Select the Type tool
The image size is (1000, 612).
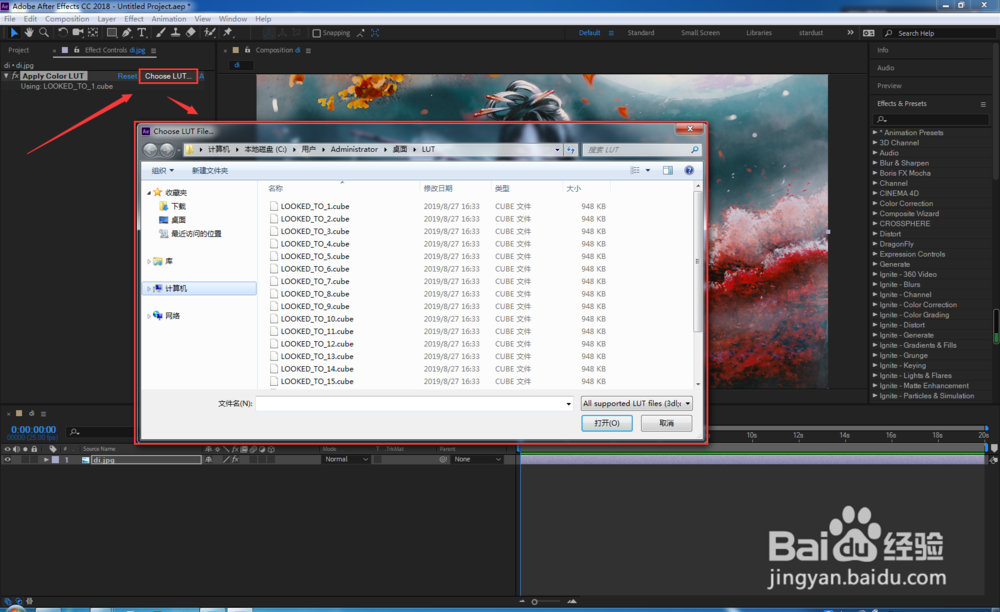pyautogui.click(x=142, y=33)
